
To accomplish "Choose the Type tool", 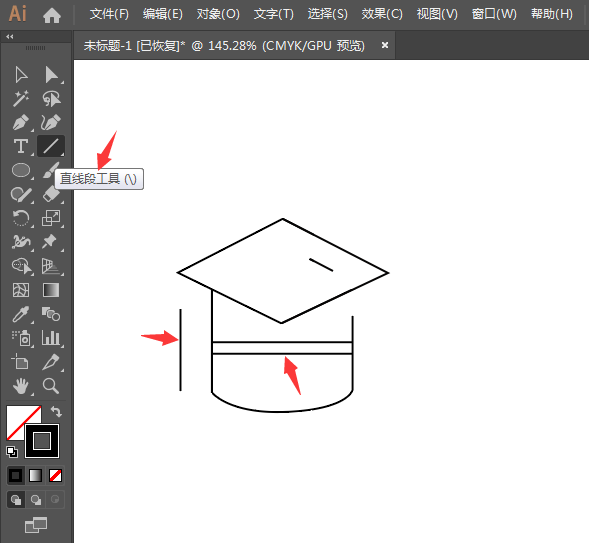I will [21, 146].
